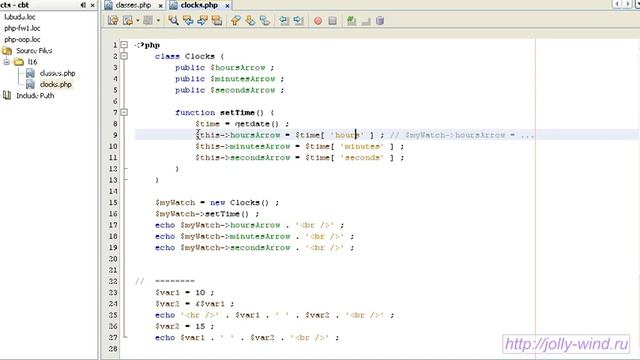The image size is (640, 360).
Task: Select the Include Path node
Action: (x=35, y=96)
